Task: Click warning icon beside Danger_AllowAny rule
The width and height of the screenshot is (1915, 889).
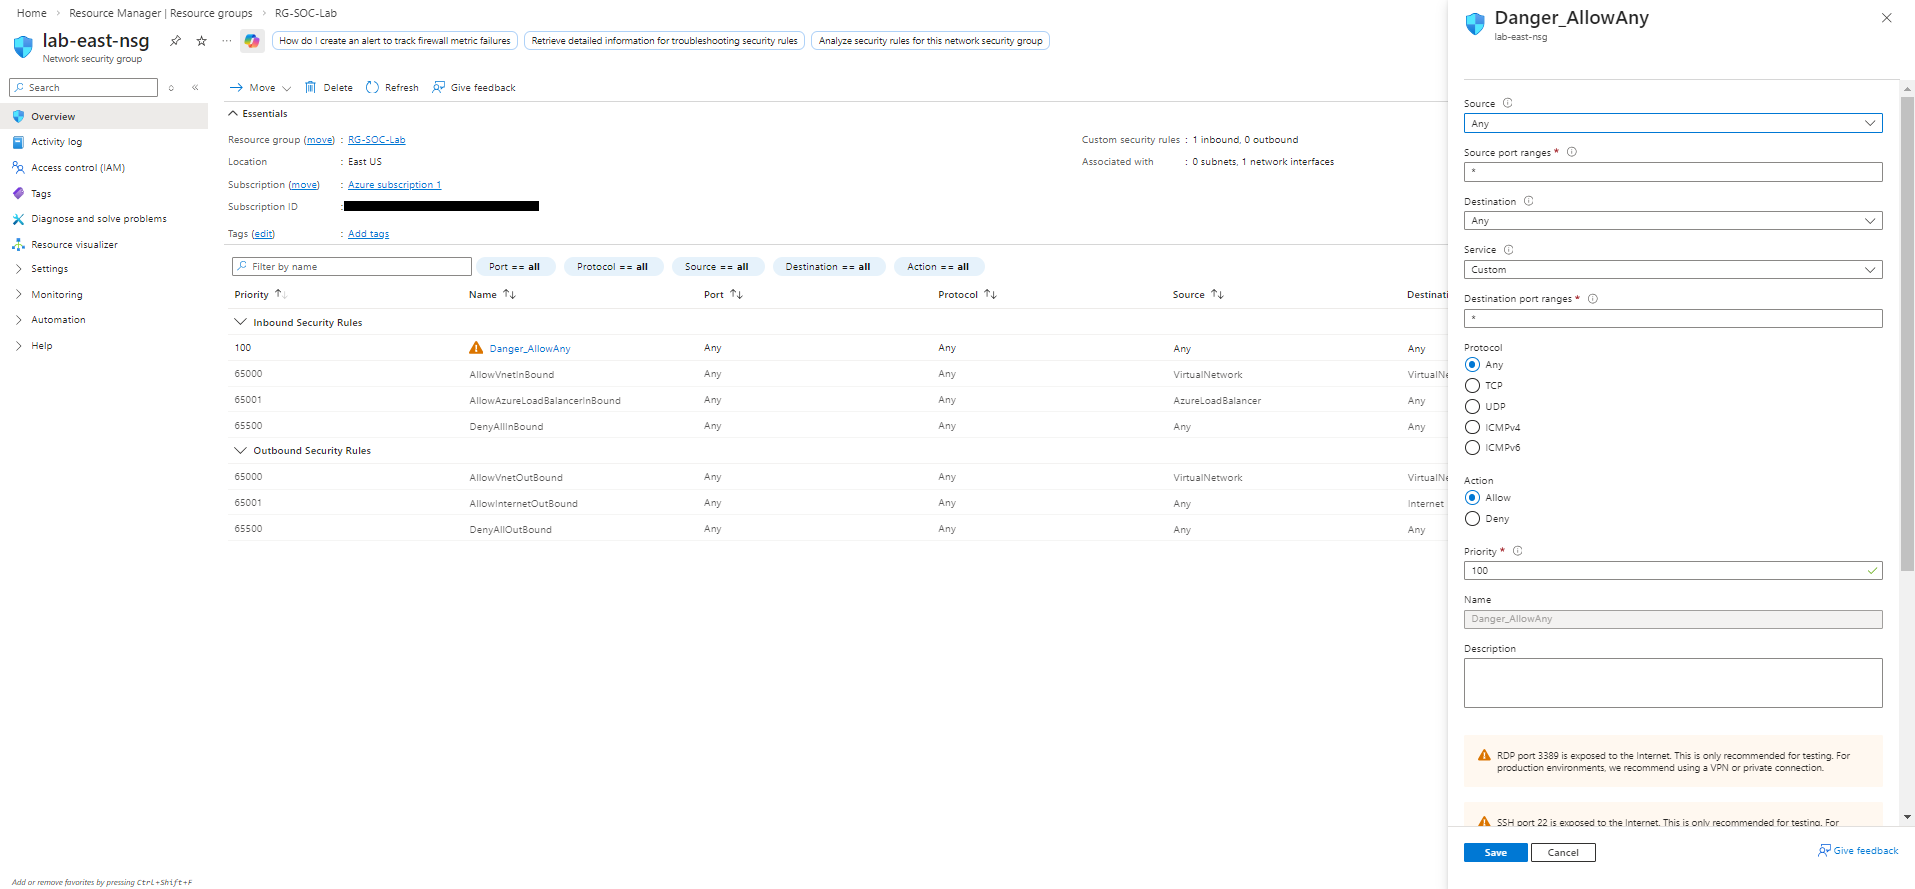Action: (x=476, y=348)
